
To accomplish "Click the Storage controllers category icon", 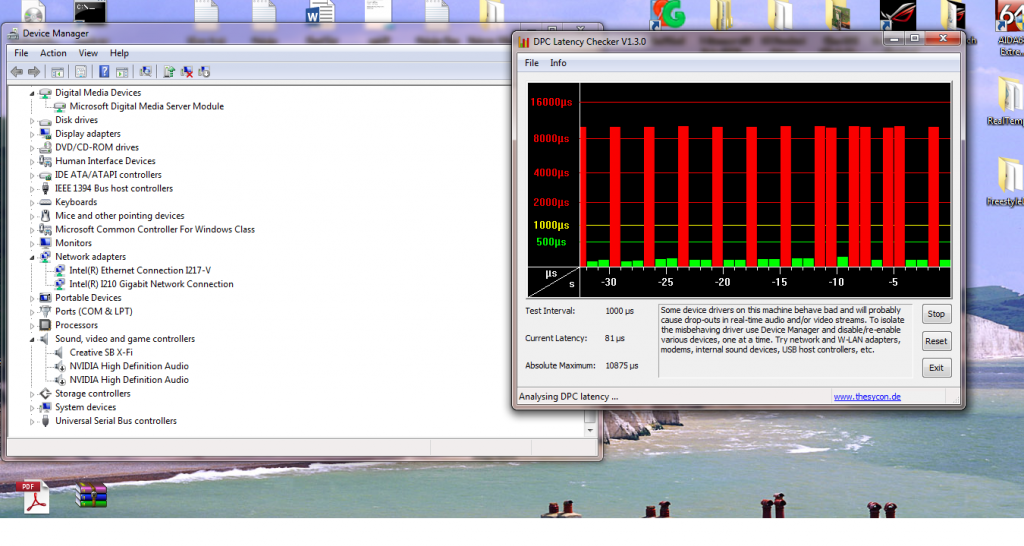I will tap(45, 394).
